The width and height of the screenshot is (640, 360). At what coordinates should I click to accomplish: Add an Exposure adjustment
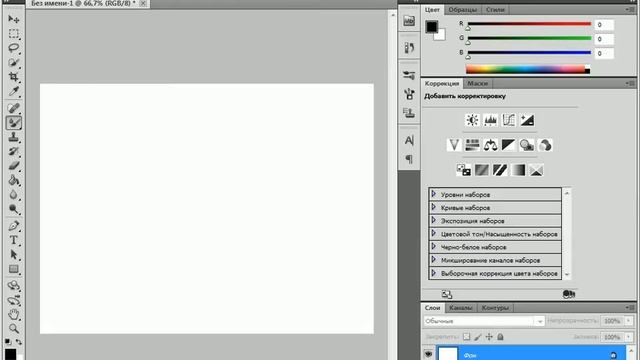click(527, 120)
